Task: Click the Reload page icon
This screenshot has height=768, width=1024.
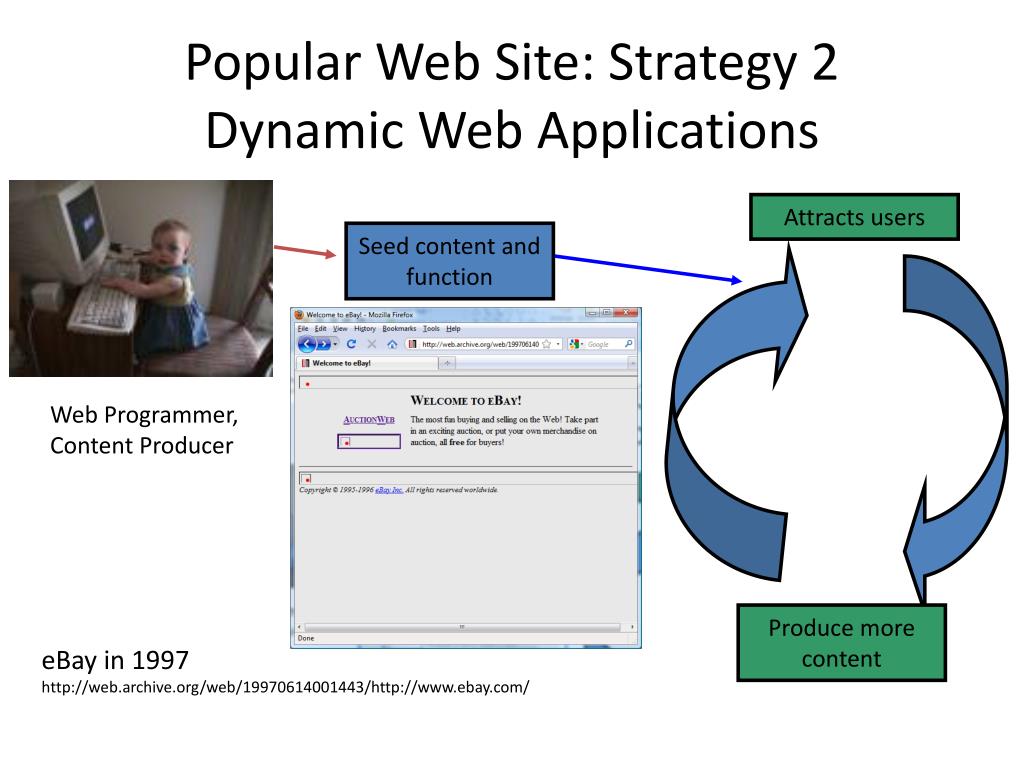Action: [351, 344]
